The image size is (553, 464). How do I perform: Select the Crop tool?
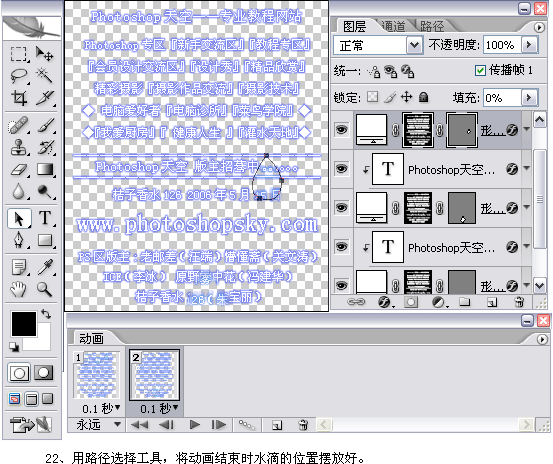tap(18, 97)
